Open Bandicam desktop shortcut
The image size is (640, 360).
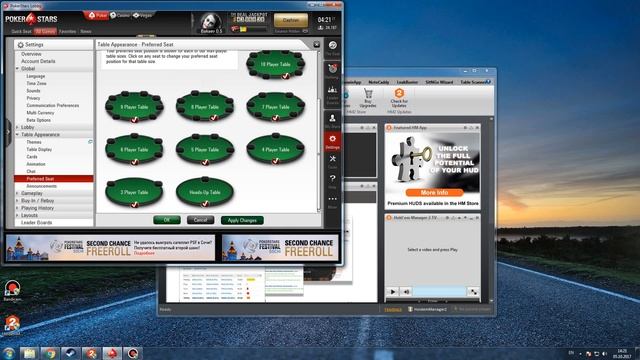(x=12, y=291)
